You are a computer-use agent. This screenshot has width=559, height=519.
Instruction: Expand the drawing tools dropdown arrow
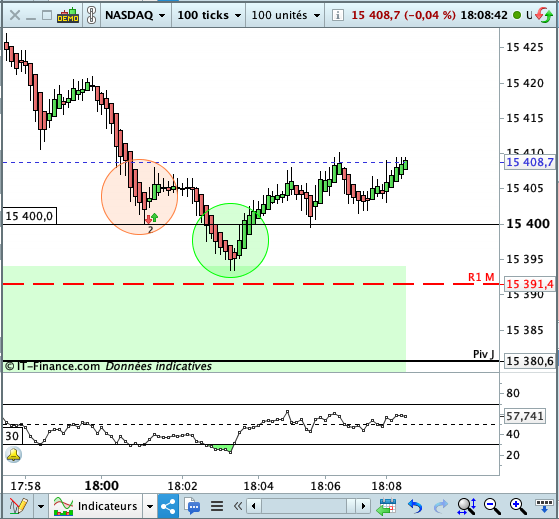pyautogui.click(x=41, y=506)
